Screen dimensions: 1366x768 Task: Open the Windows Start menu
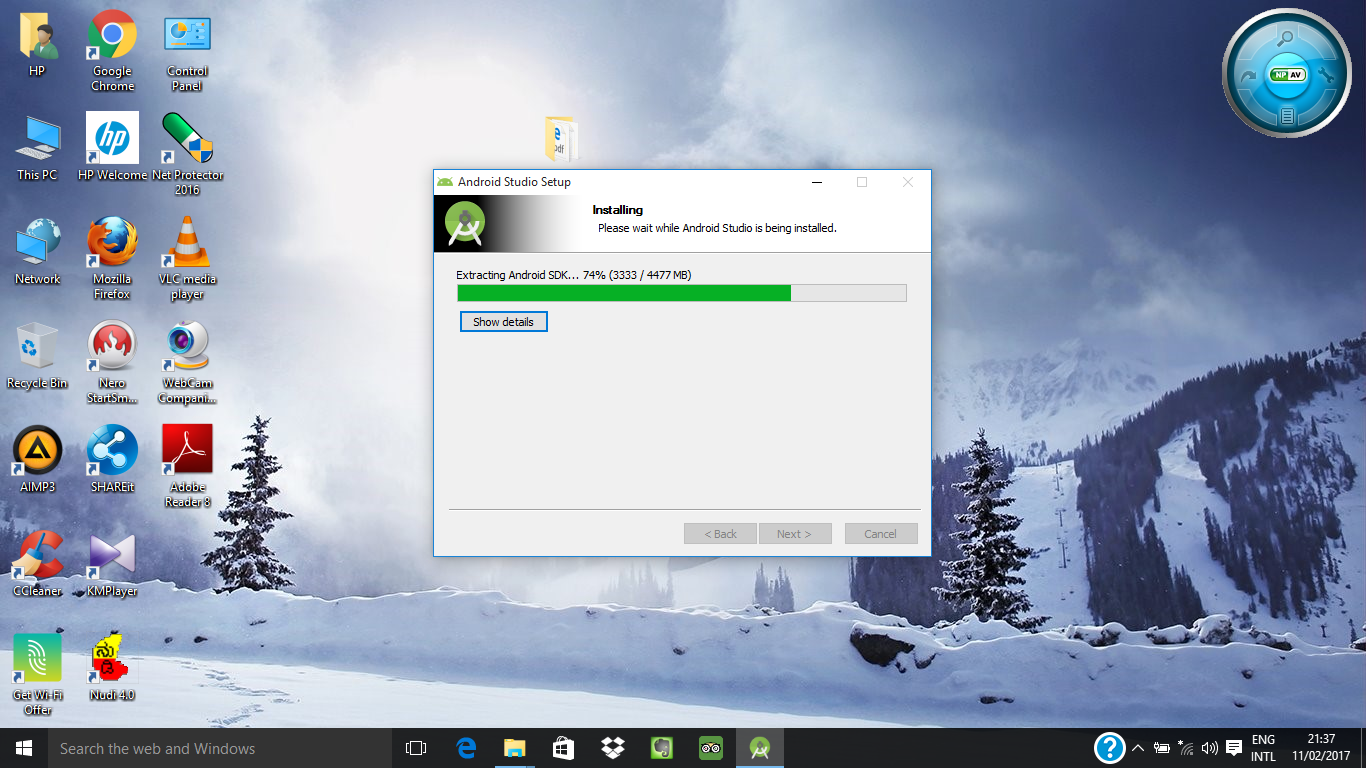24,748
